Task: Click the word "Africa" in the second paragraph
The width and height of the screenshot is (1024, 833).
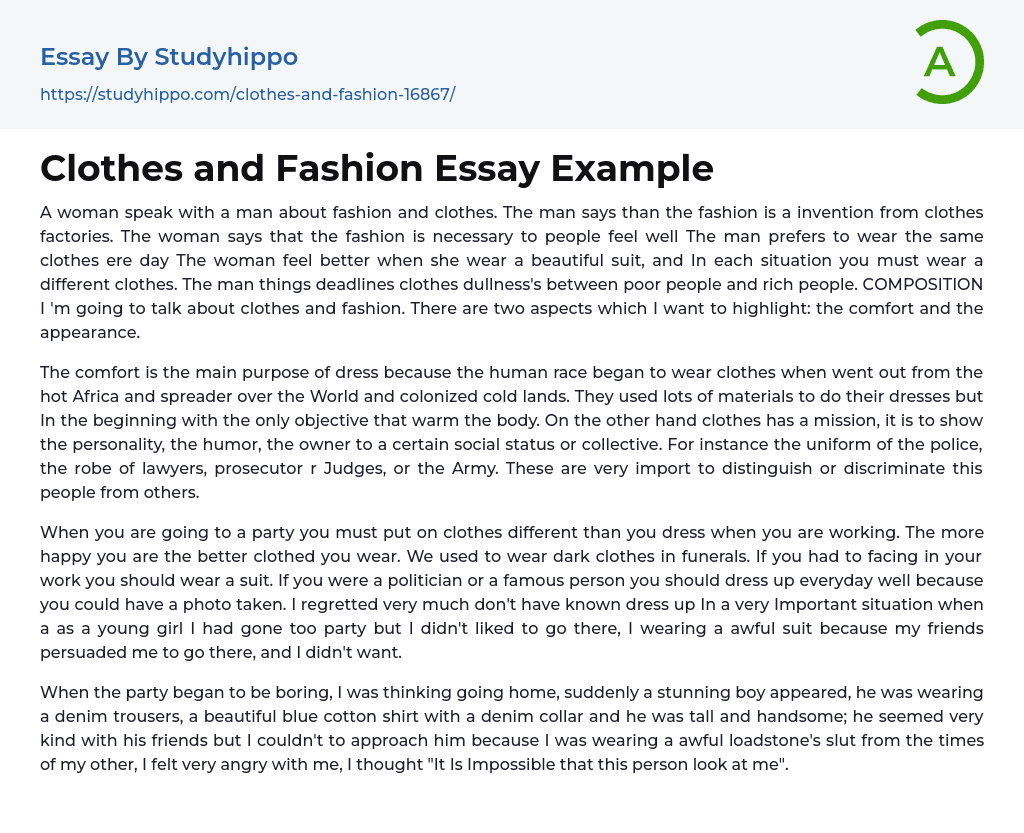Action: (99, 396)
